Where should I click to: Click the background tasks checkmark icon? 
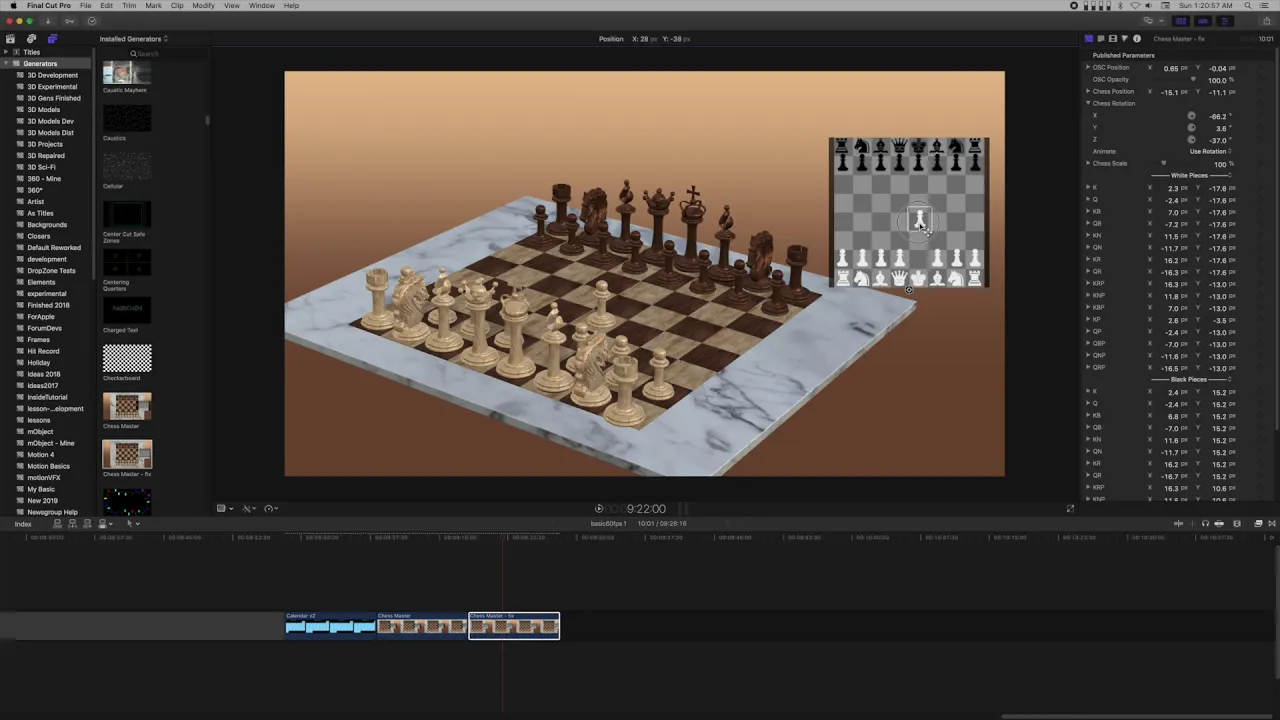click(92, 21)
